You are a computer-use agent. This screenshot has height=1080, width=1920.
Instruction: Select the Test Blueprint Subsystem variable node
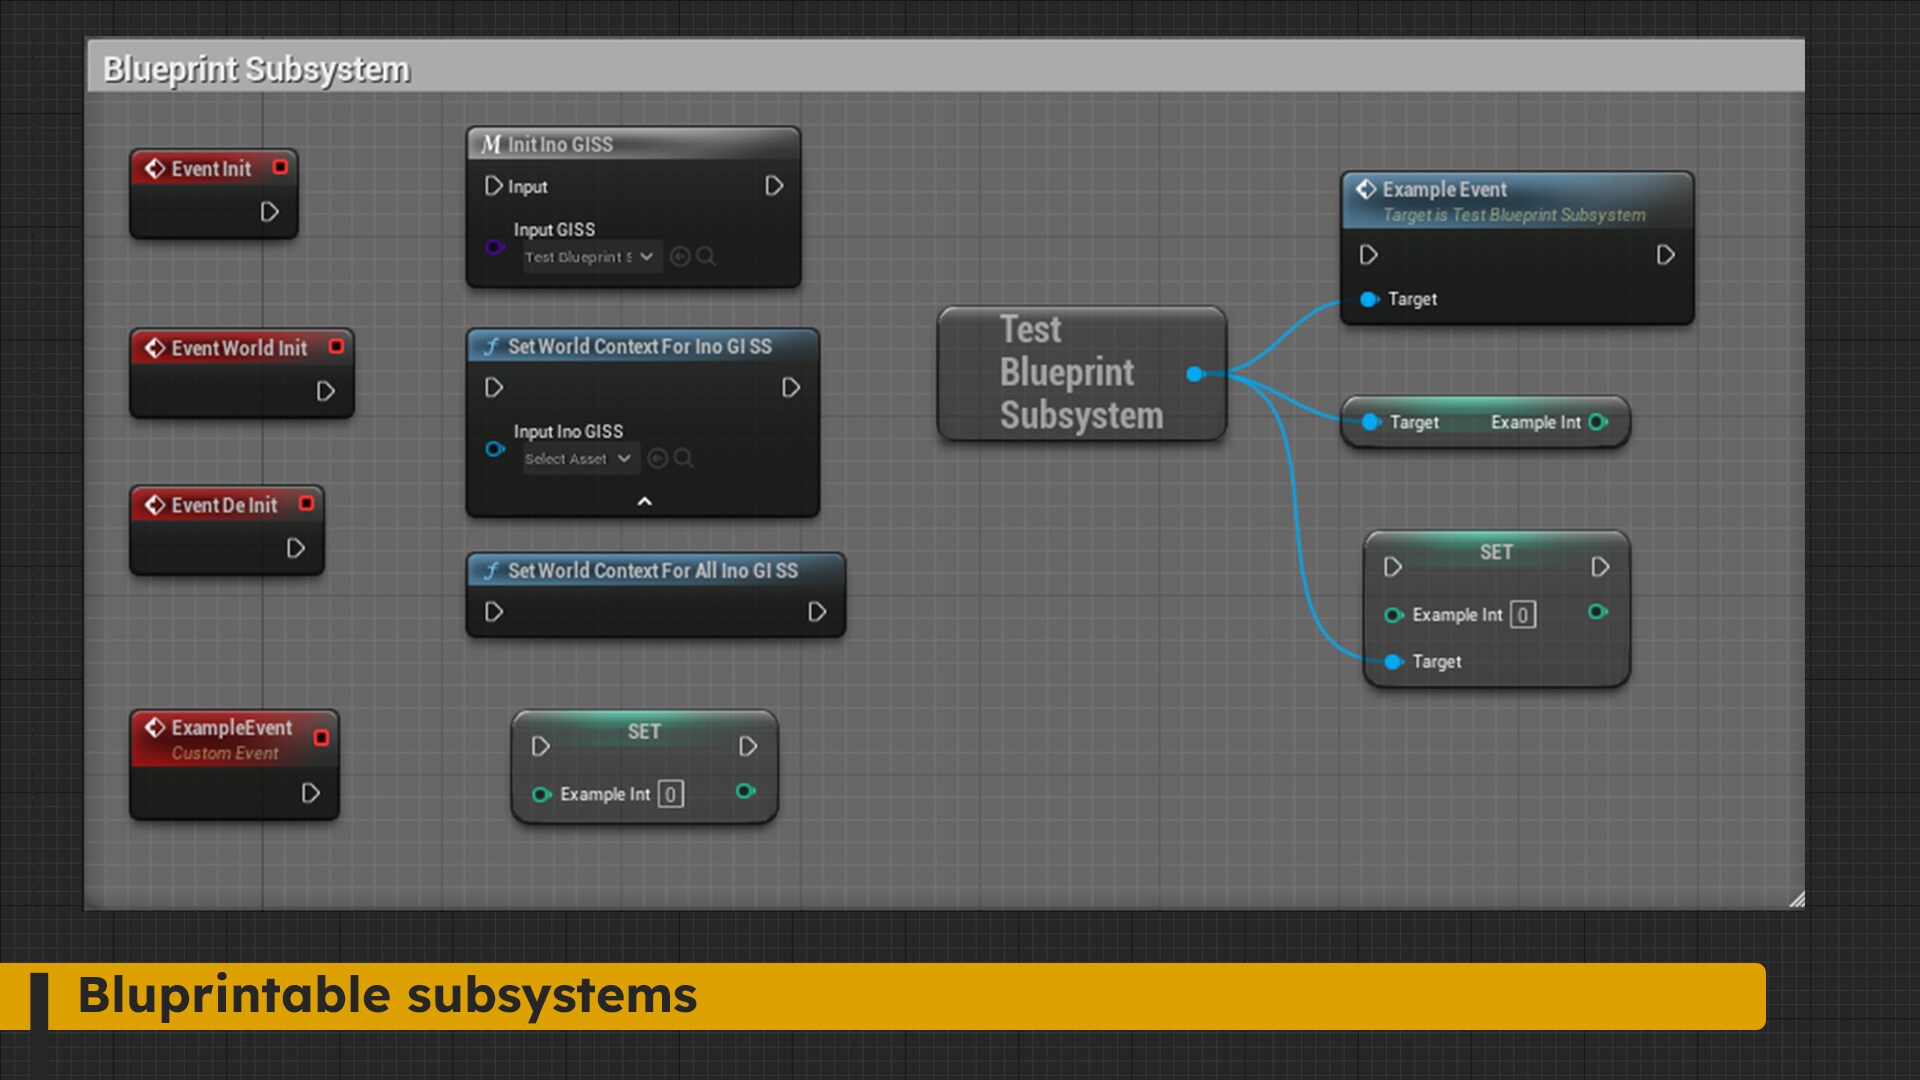(1082, 373)
